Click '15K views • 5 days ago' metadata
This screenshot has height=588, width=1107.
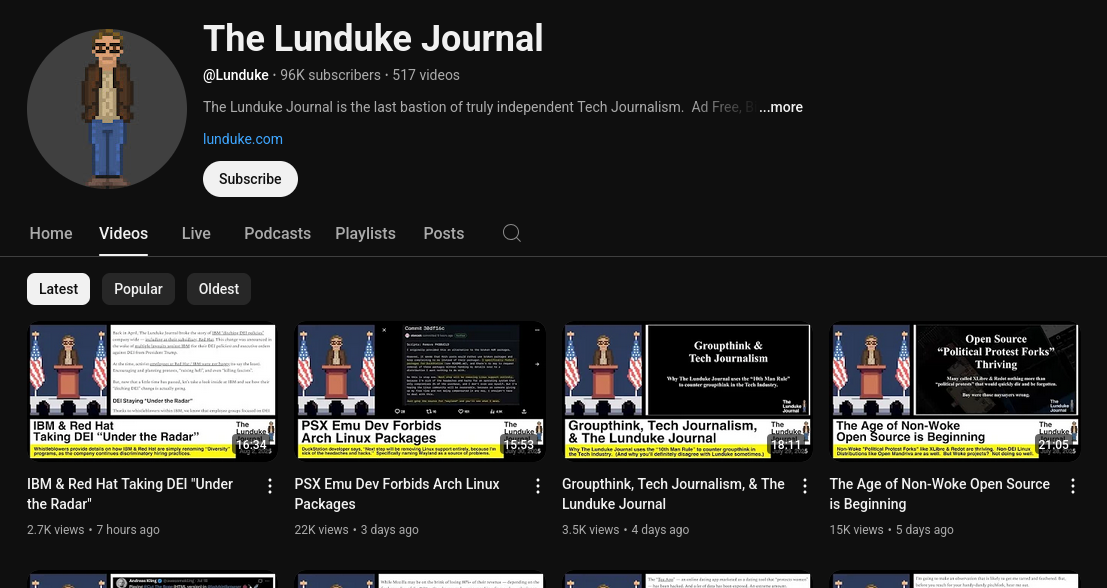[892, 530]
